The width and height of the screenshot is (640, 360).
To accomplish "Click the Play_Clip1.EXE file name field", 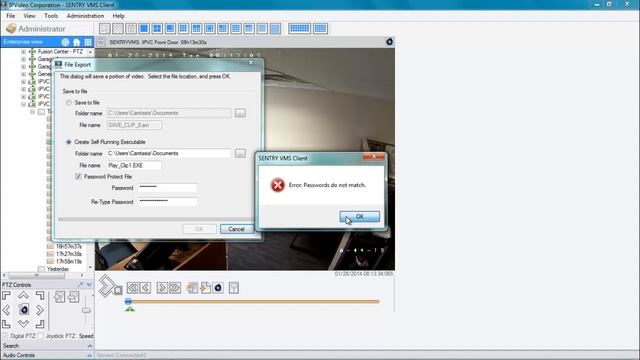I will click(x=134, y=165).
